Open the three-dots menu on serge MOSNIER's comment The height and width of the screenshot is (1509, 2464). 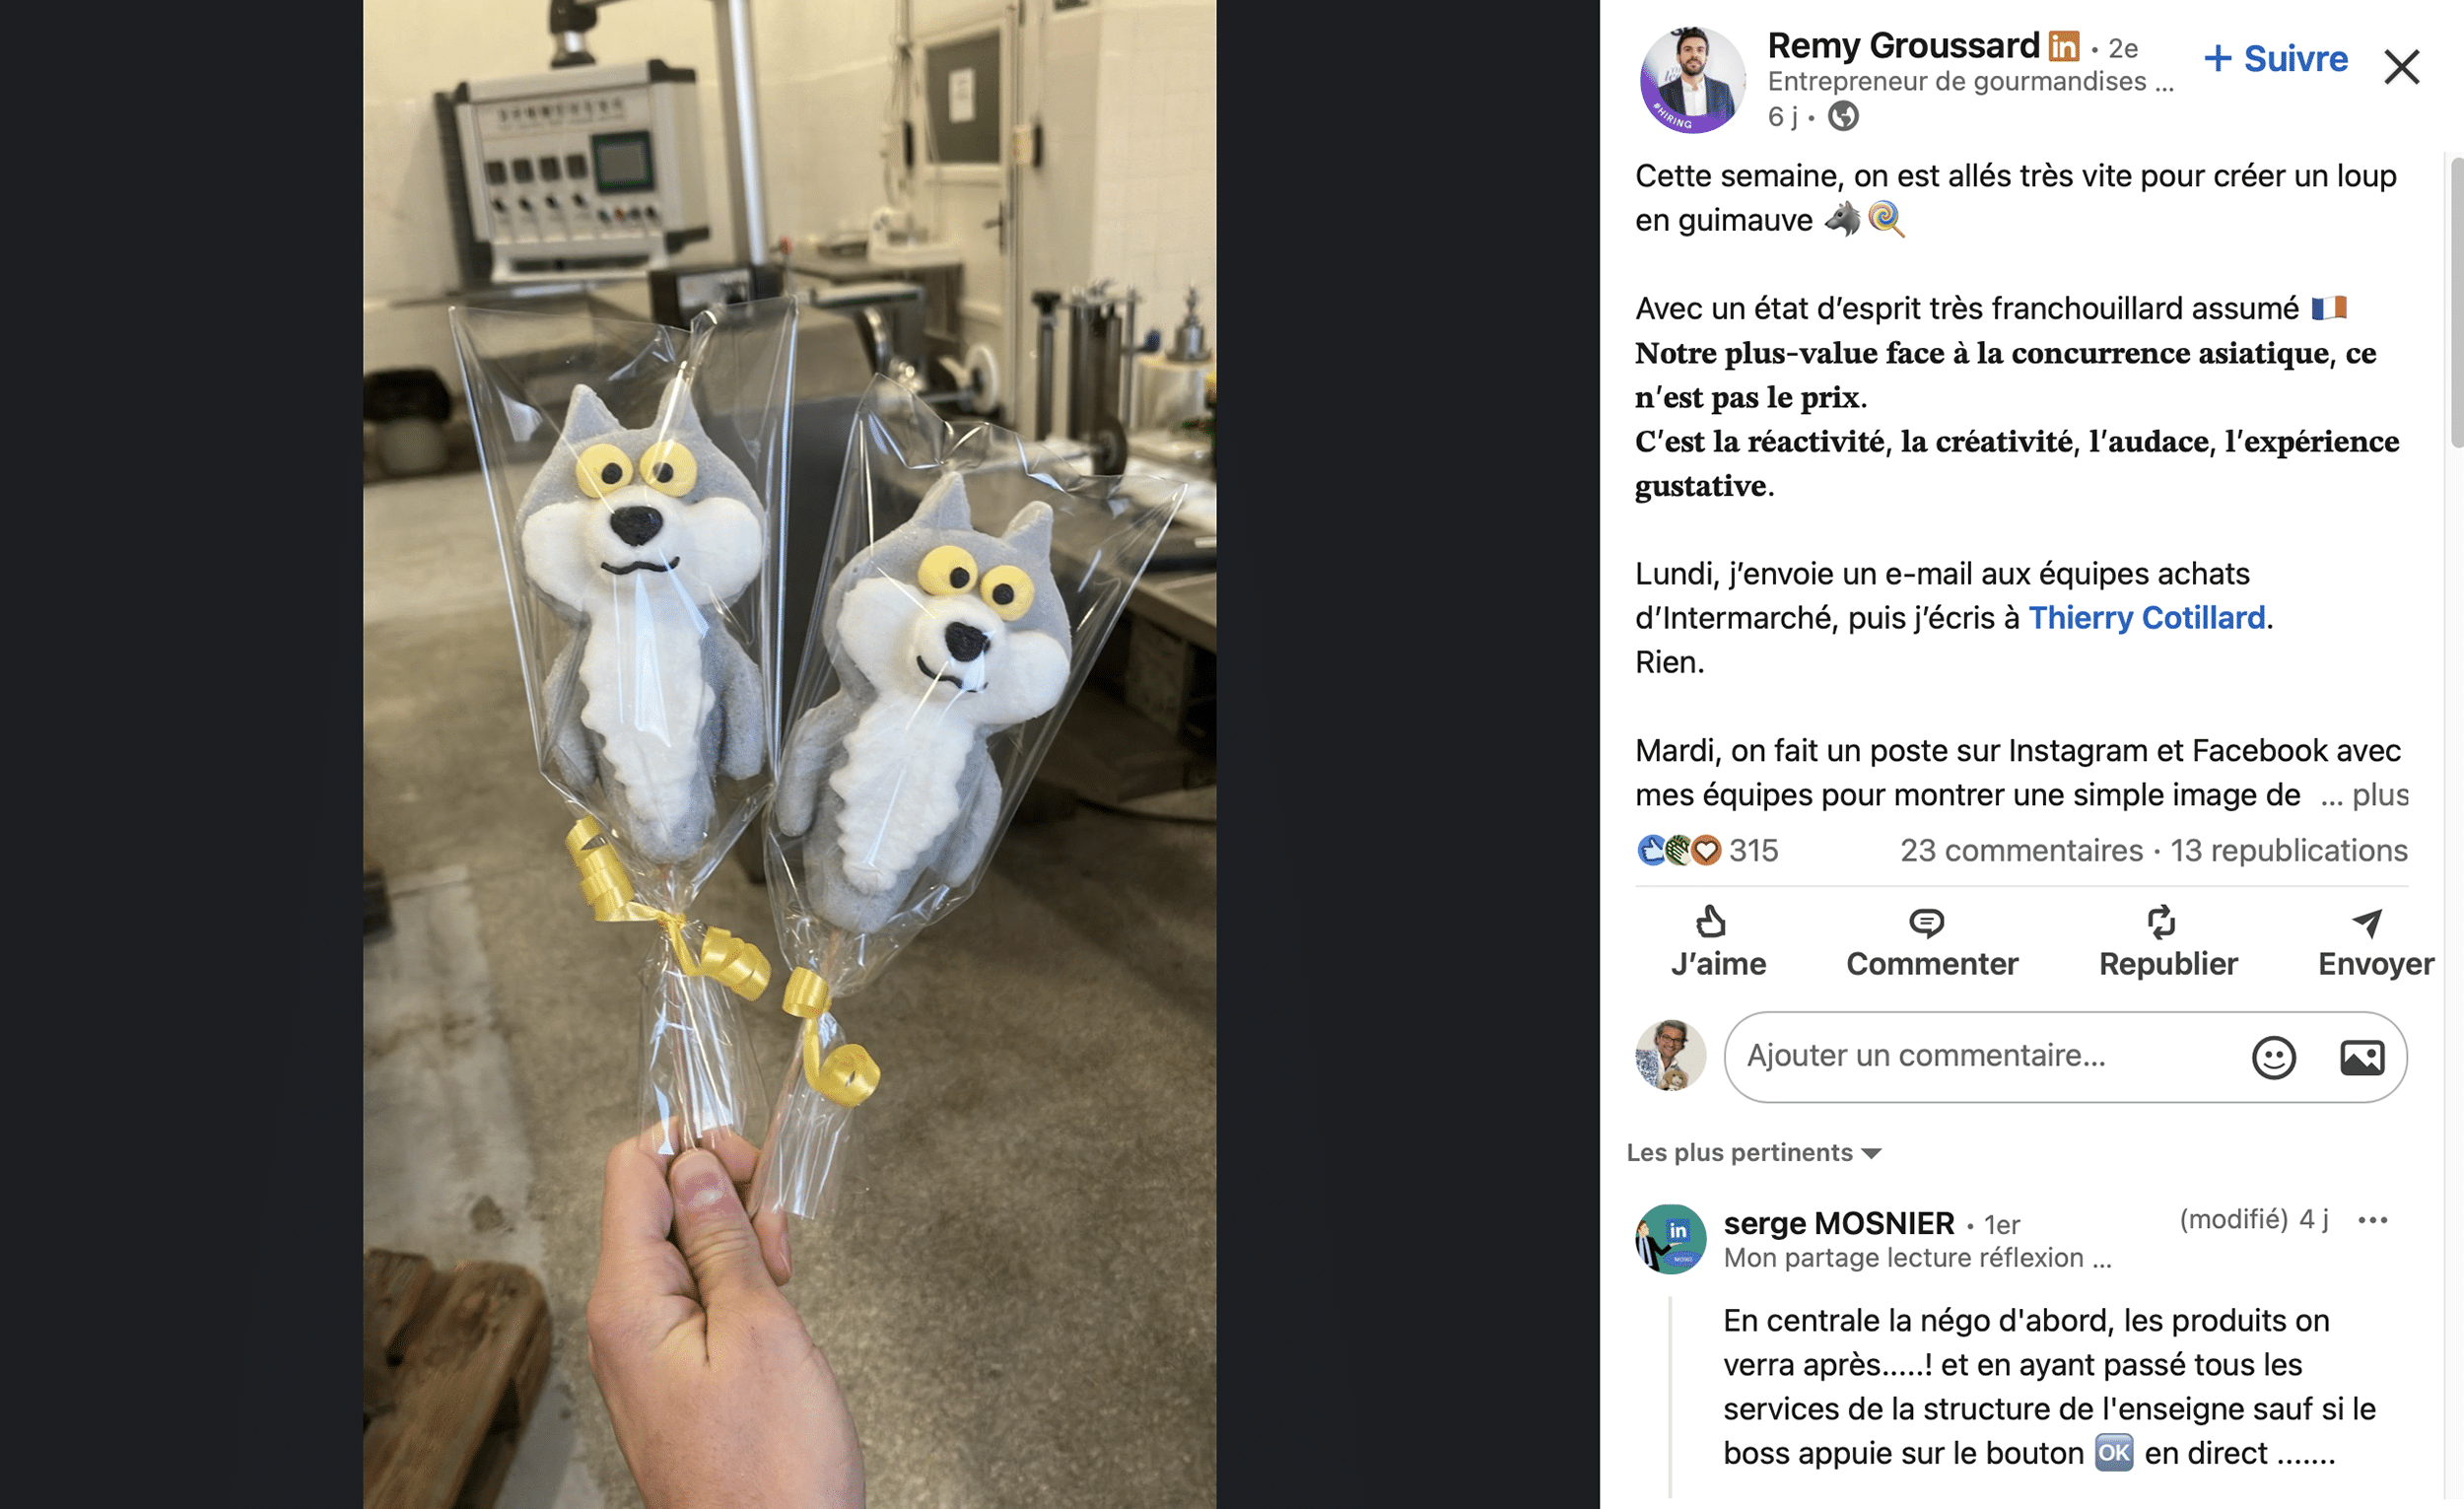click(2372, 1220)
